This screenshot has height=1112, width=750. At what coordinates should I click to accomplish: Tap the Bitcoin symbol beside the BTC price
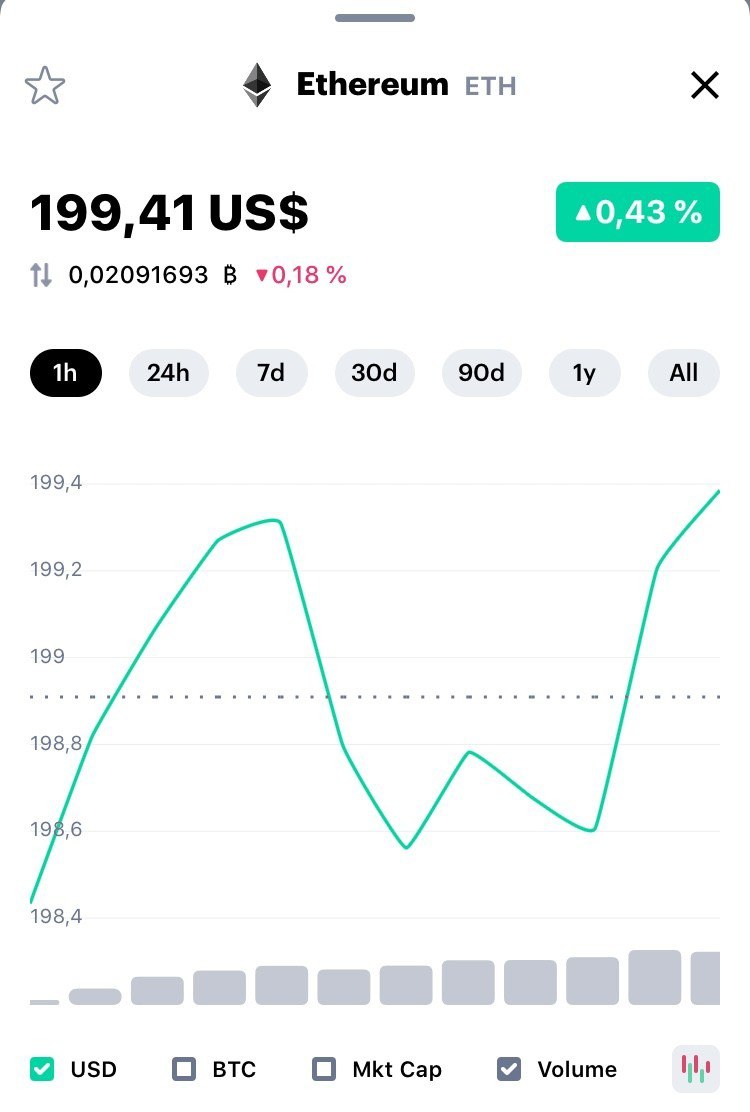coord(230,275)
